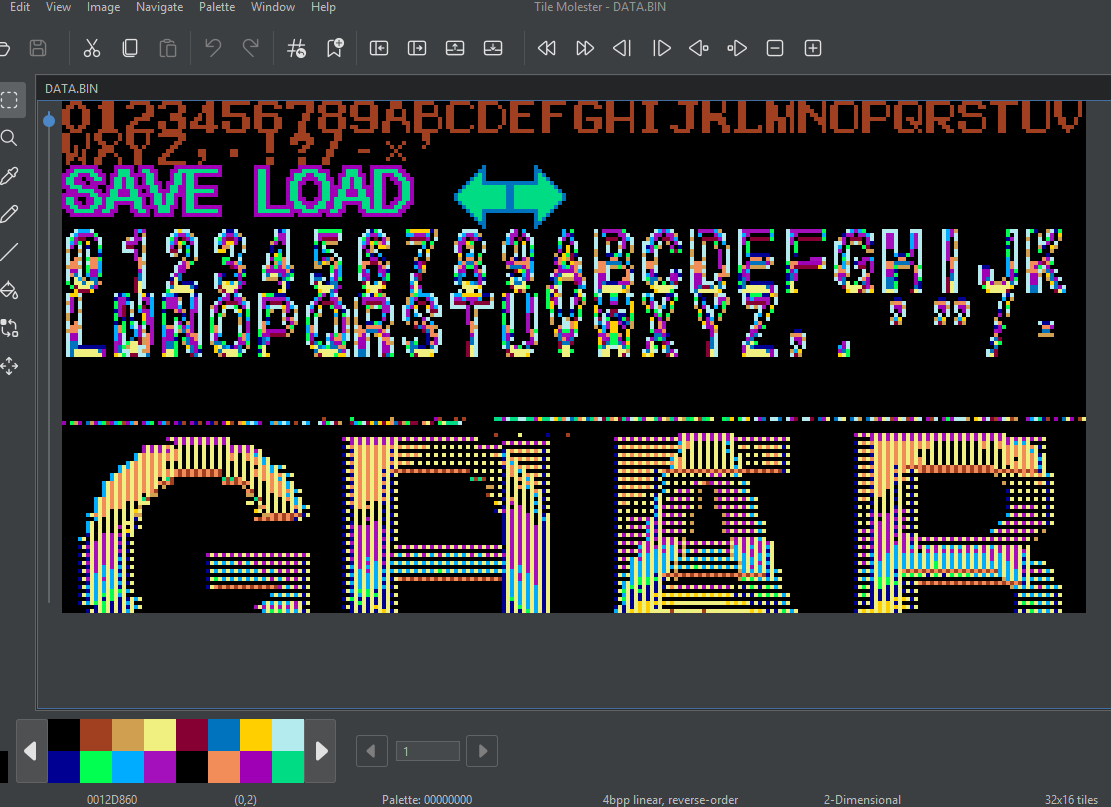Screen dimensions: 1111x807
Task: Activate the Line drawing tool
Action: [10, 252]
